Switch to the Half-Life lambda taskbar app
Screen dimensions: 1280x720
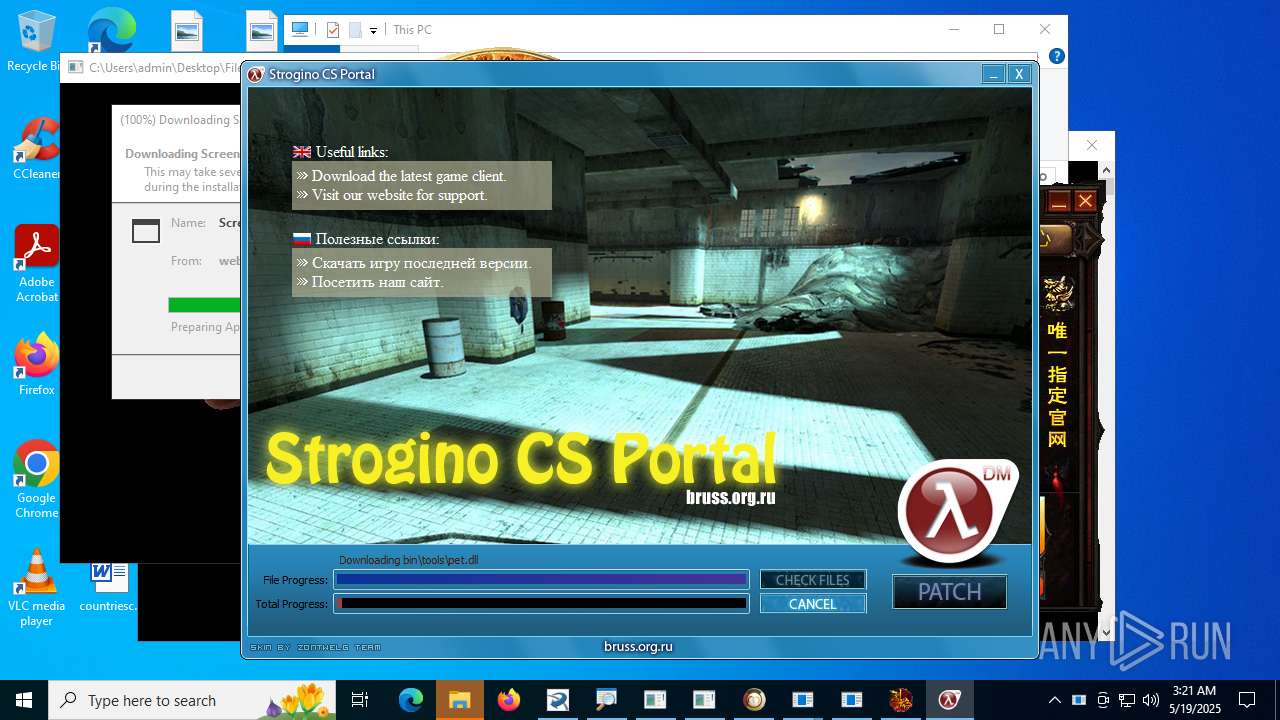(950, 700)
